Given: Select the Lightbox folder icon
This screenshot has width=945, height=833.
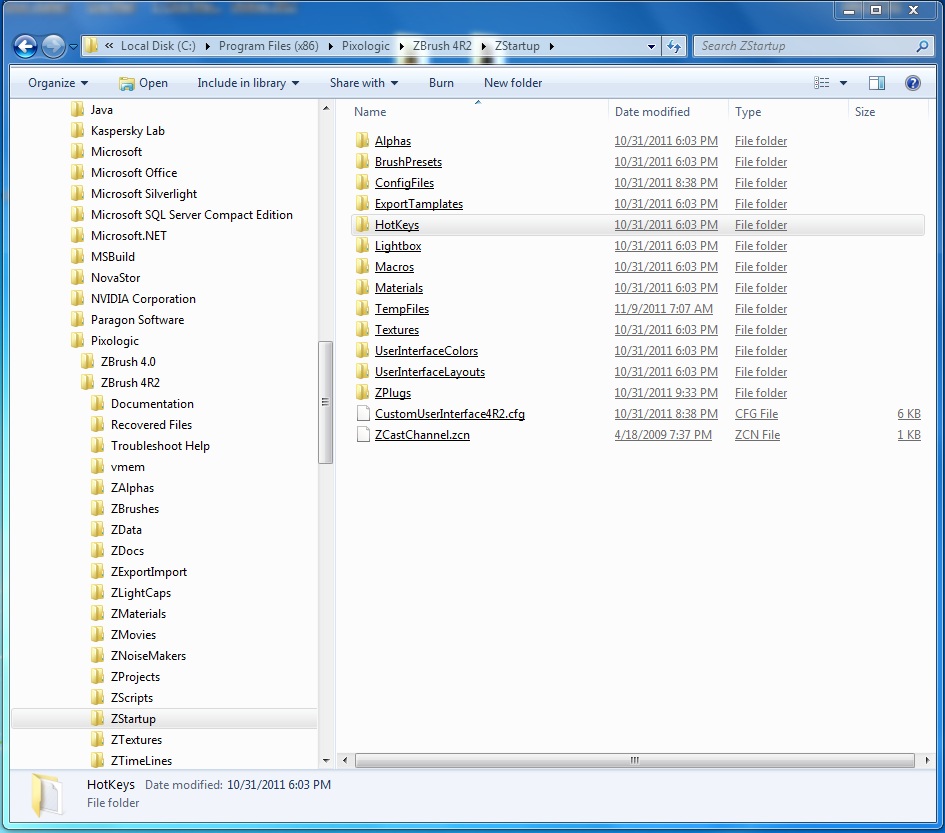Looking at the screenshot, I should [362, 246].
